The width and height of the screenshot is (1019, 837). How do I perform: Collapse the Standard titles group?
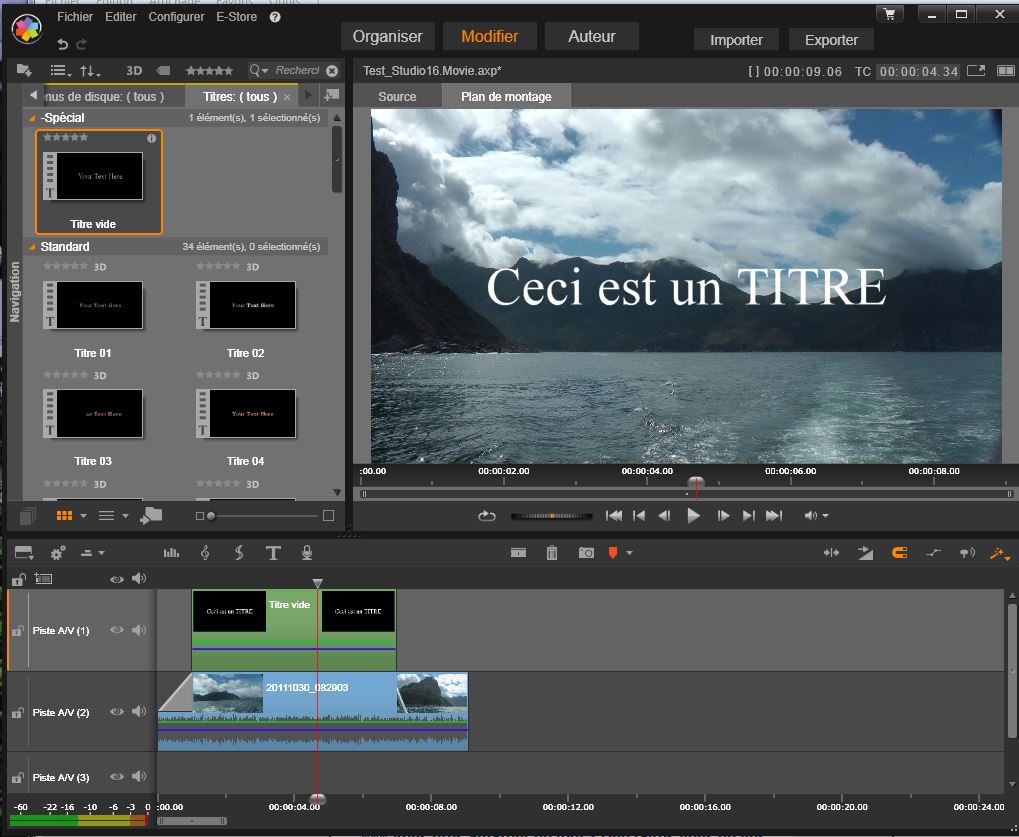(32, 247)
